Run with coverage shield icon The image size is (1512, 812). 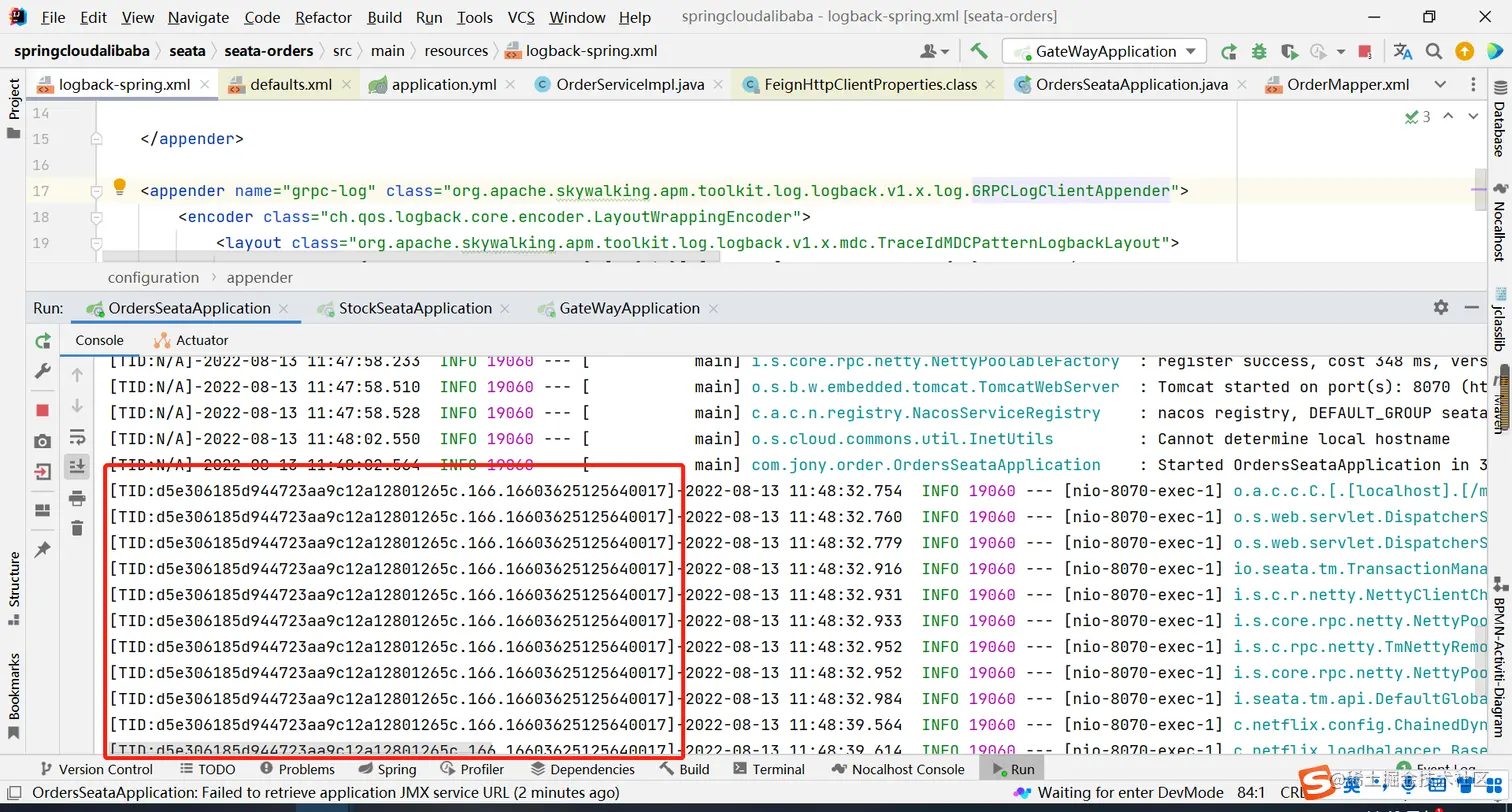point(1289,51)
